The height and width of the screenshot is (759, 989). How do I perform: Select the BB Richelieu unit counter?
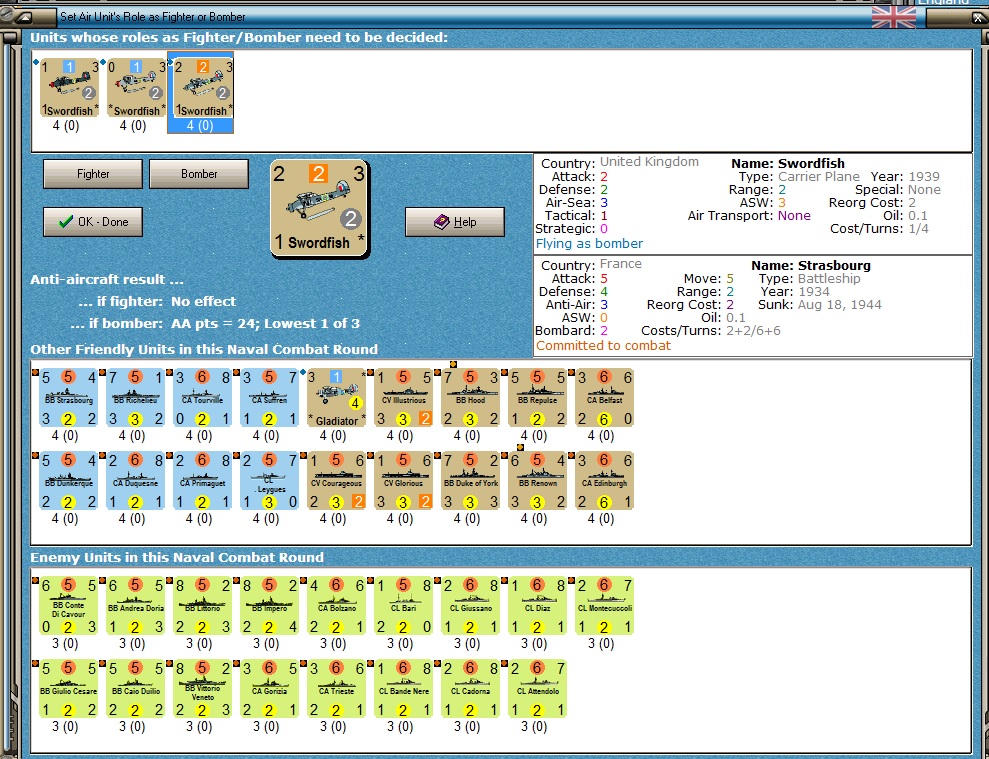click(135, 398)
